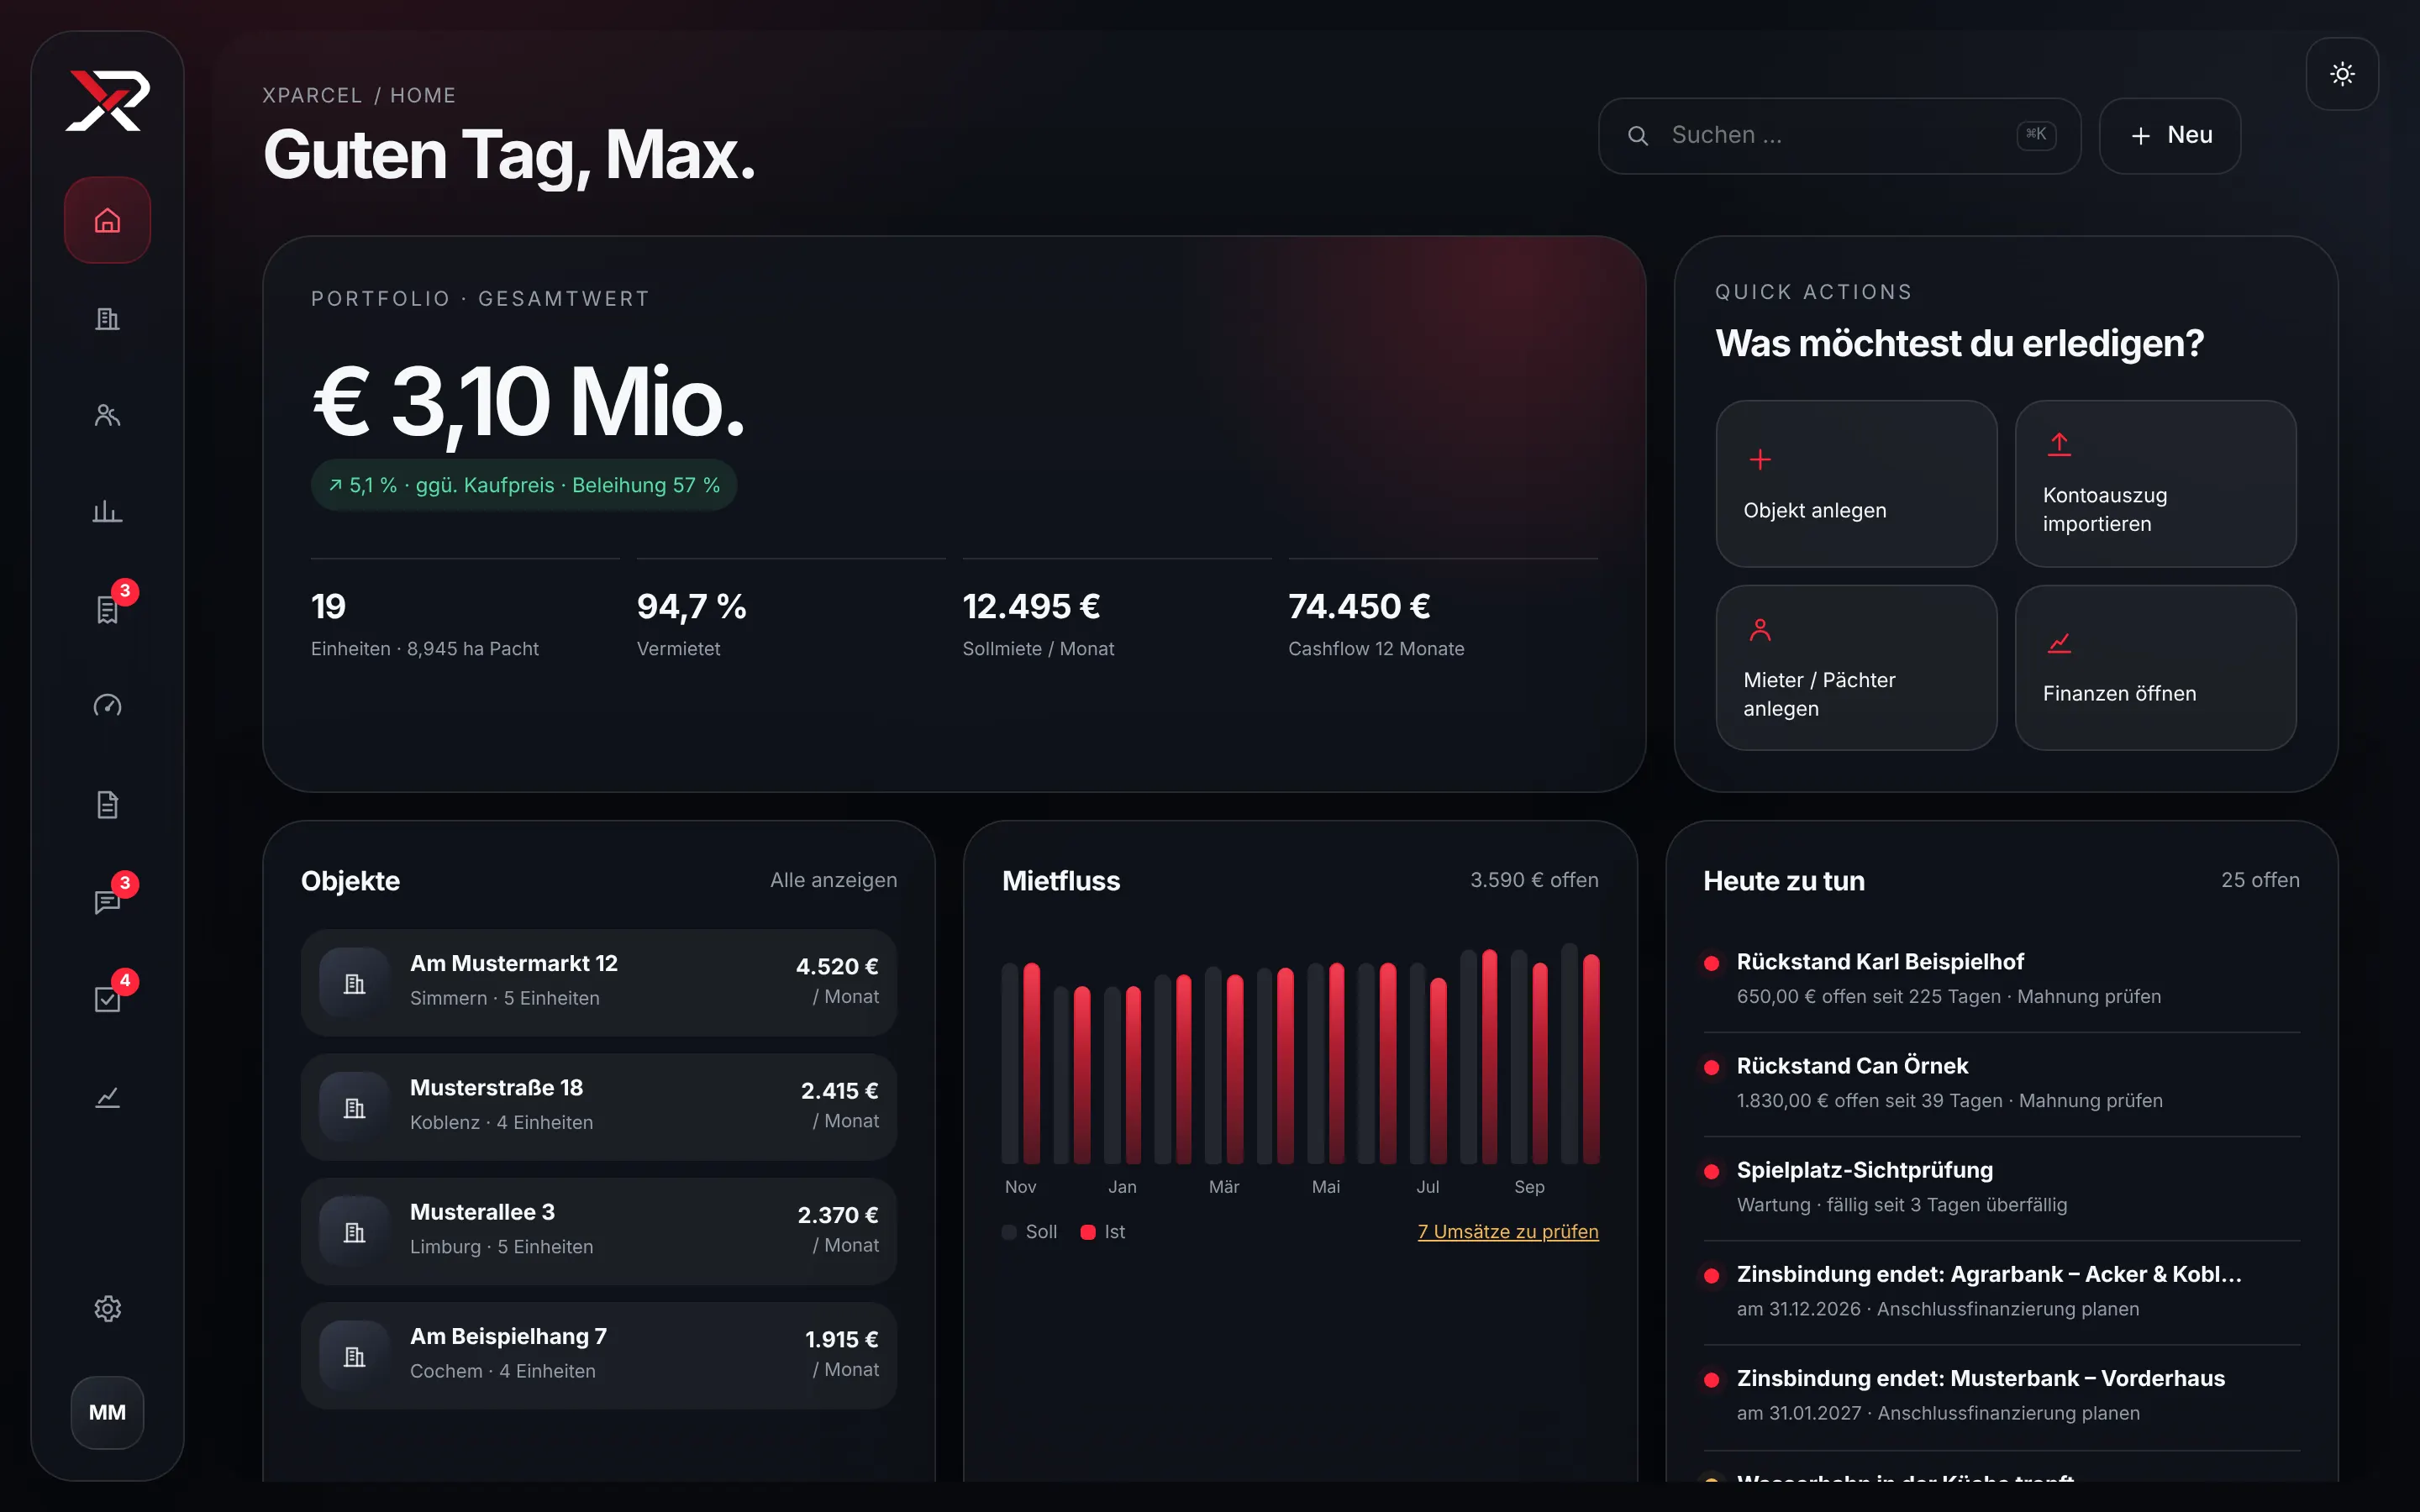Open the bar chart sidebar icon
This screenshot has width=2420, height=1512.
107,512
